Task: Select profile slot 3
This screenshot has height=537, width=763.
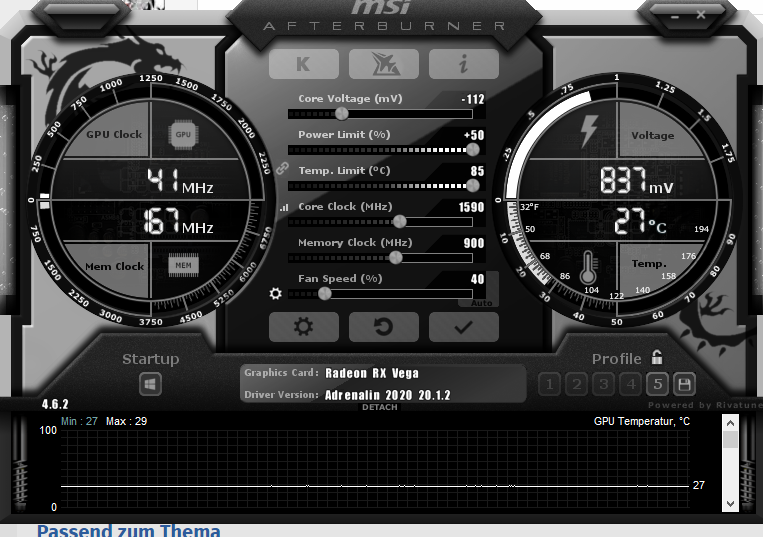Action: tap(603, 384)
